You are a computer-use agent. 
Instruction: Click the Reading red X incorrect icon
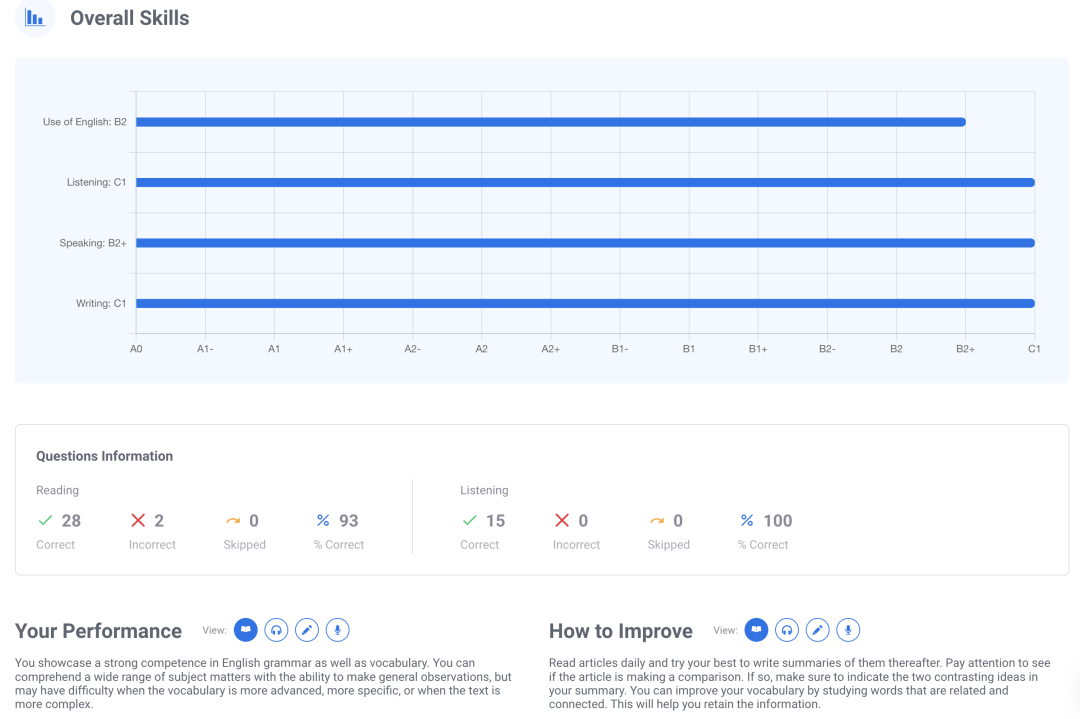138,520
